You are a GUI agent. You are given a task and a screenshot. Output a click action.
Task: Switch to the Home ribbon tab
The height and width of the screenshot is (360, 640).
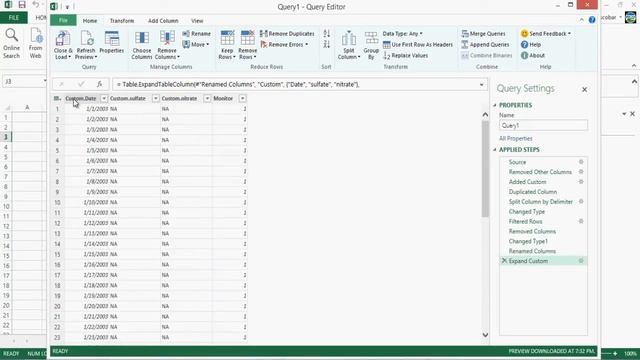point(90,20)
